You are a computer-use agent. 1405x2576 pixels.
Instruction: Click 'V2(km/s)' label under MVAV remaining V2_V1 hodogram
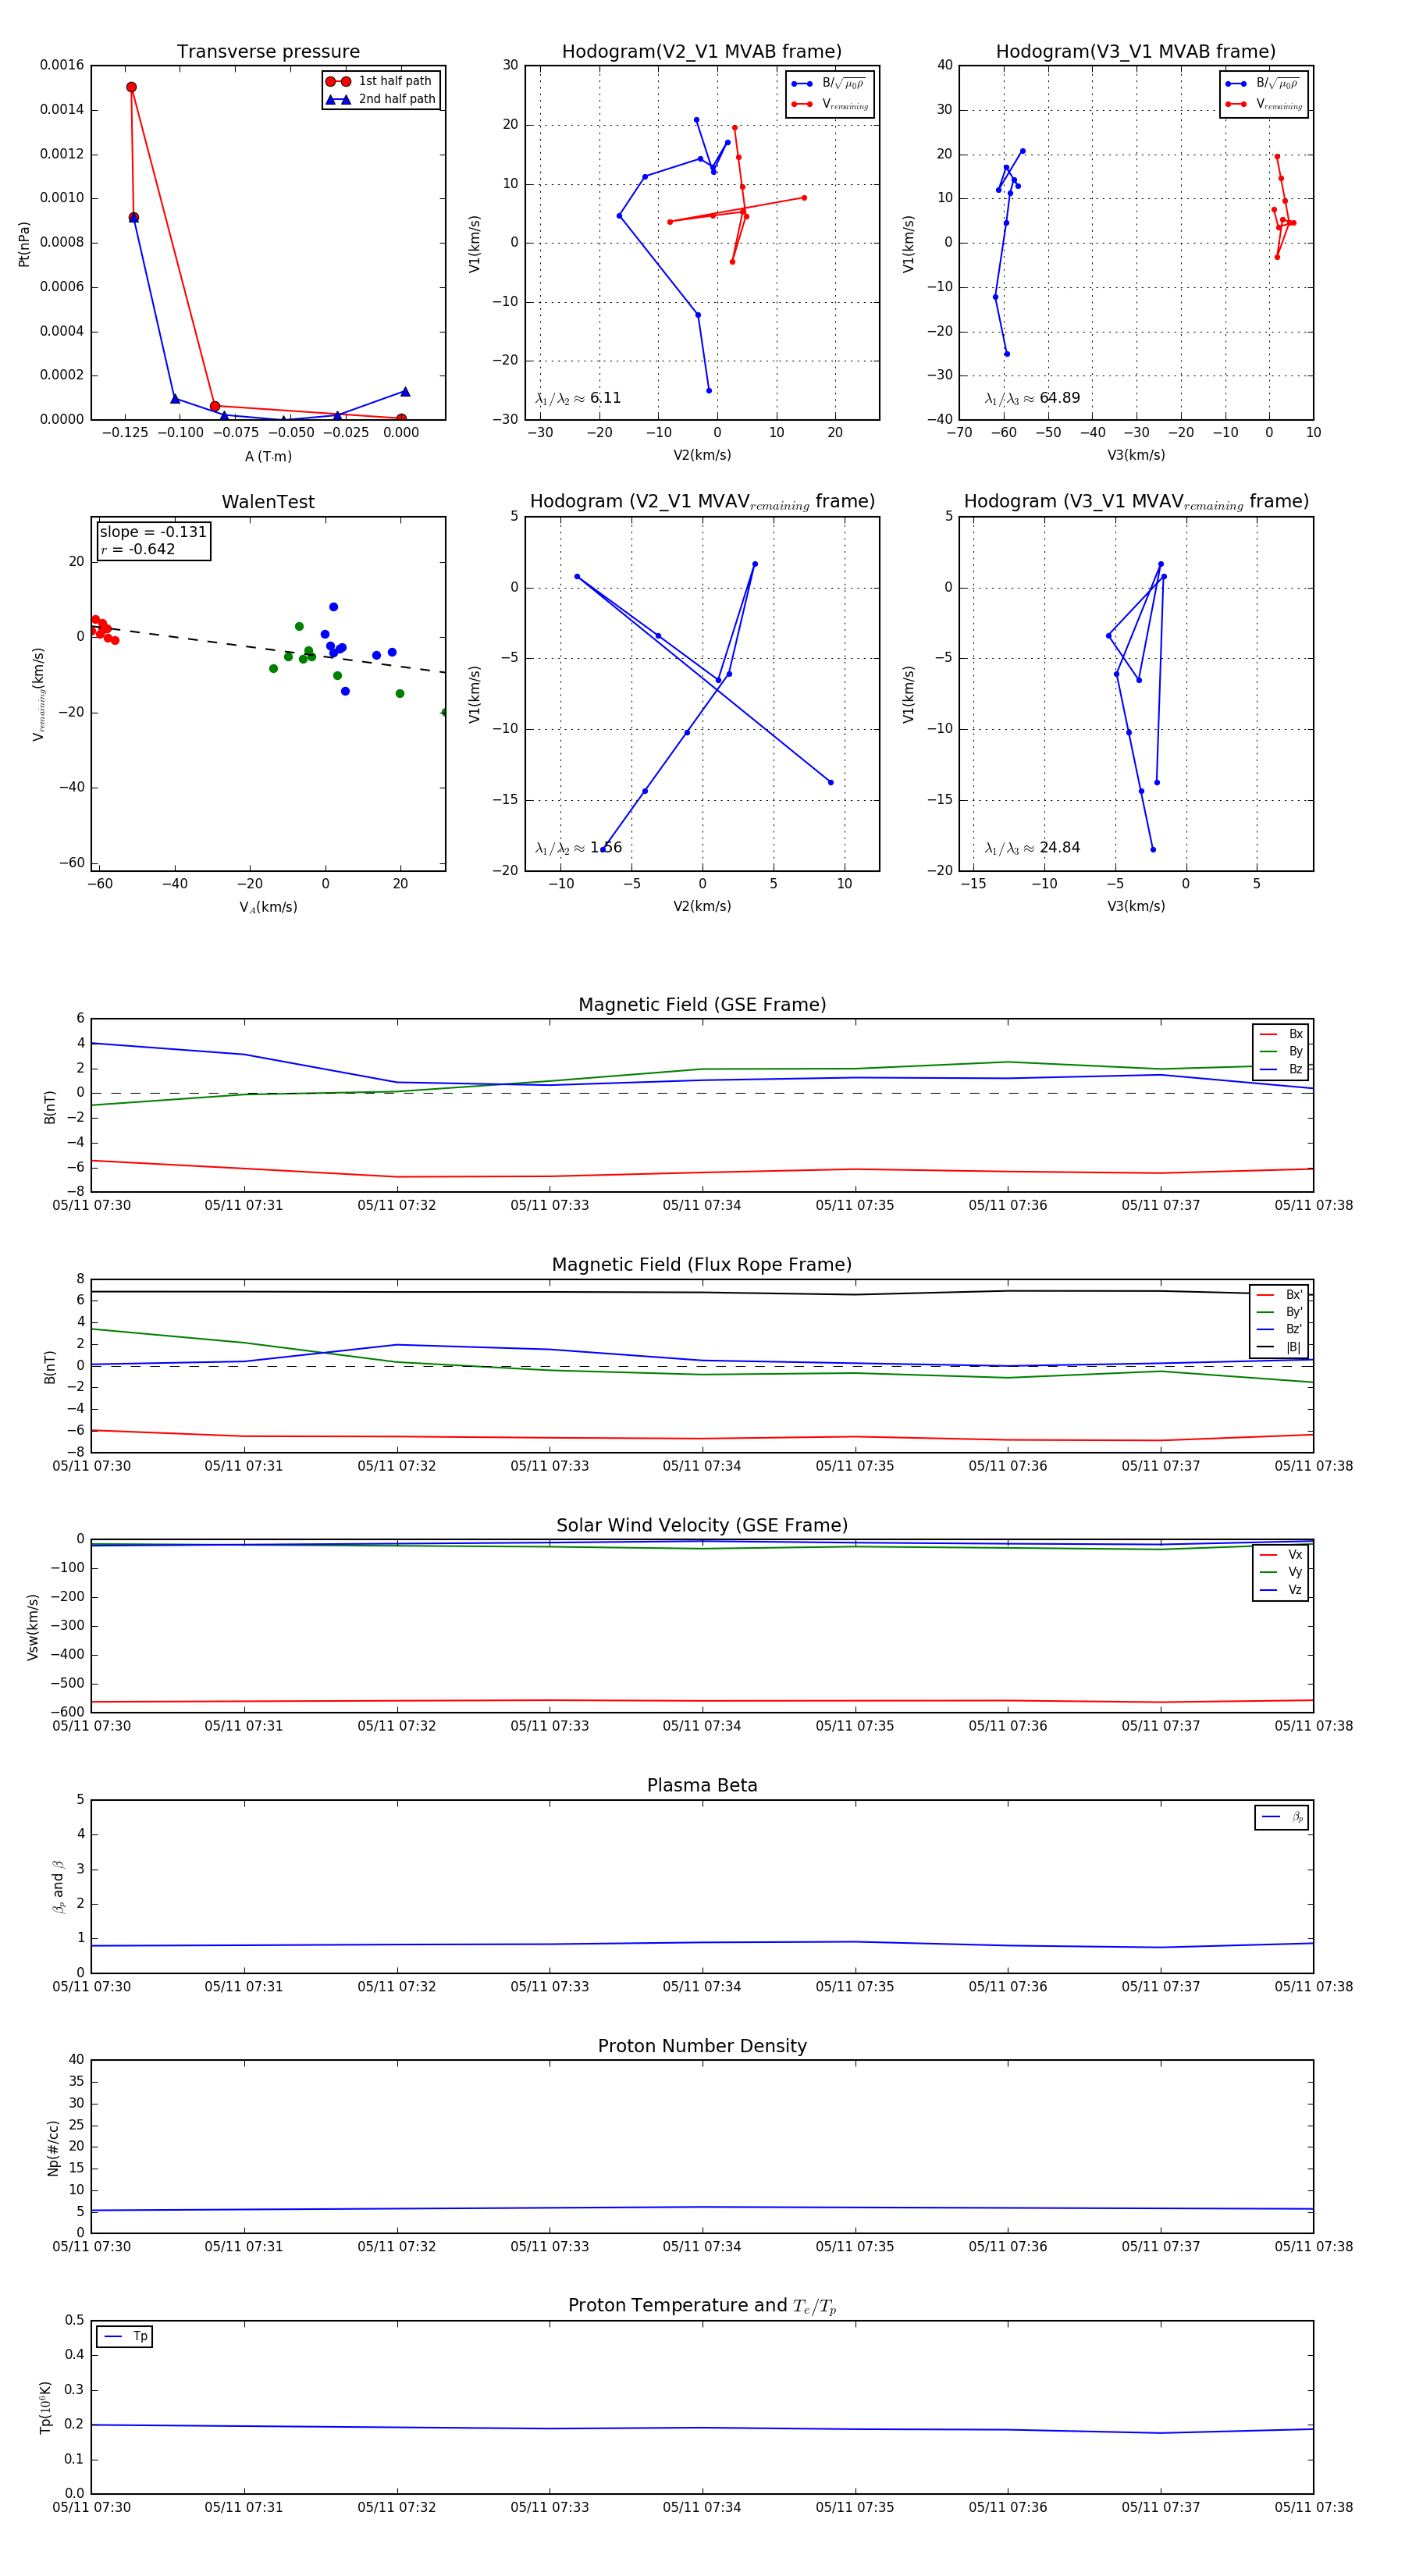pyautogui.click(x=702, y=906)
